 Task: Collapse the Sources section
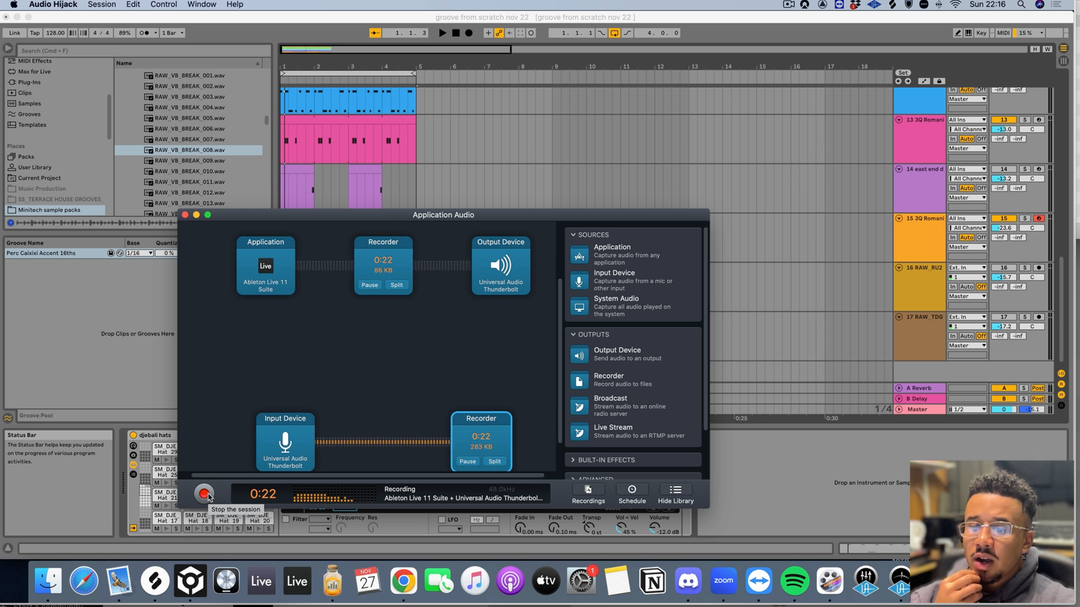pos(574,235)
